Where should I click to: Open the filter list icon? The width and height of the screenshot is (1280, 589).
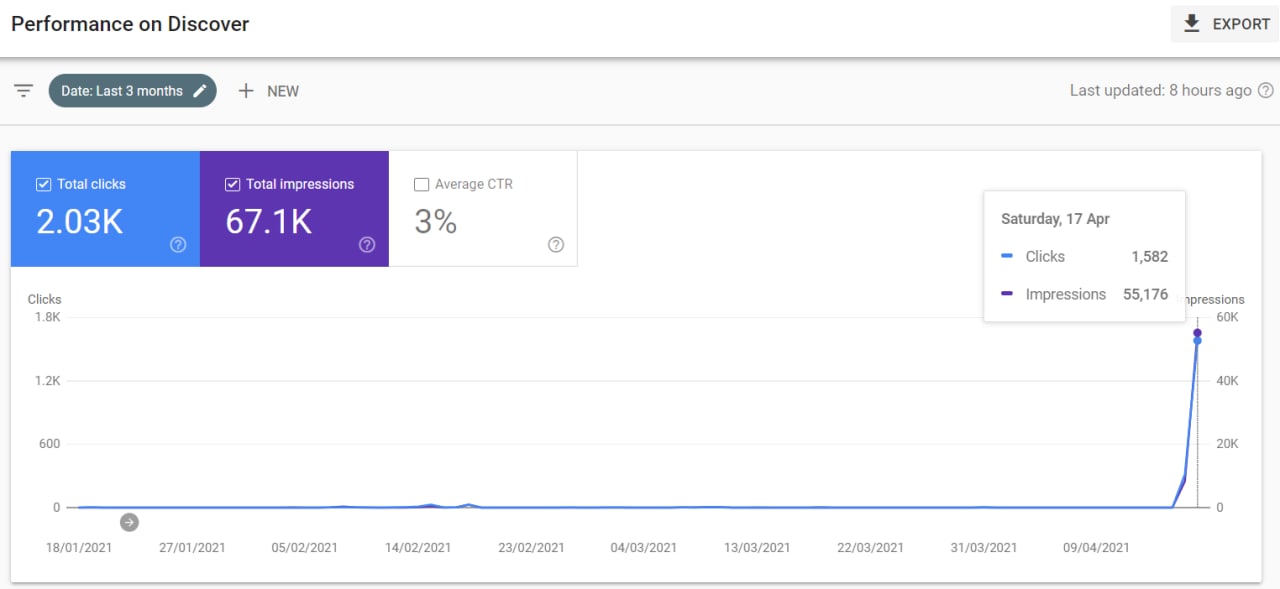tap(24, 91)
